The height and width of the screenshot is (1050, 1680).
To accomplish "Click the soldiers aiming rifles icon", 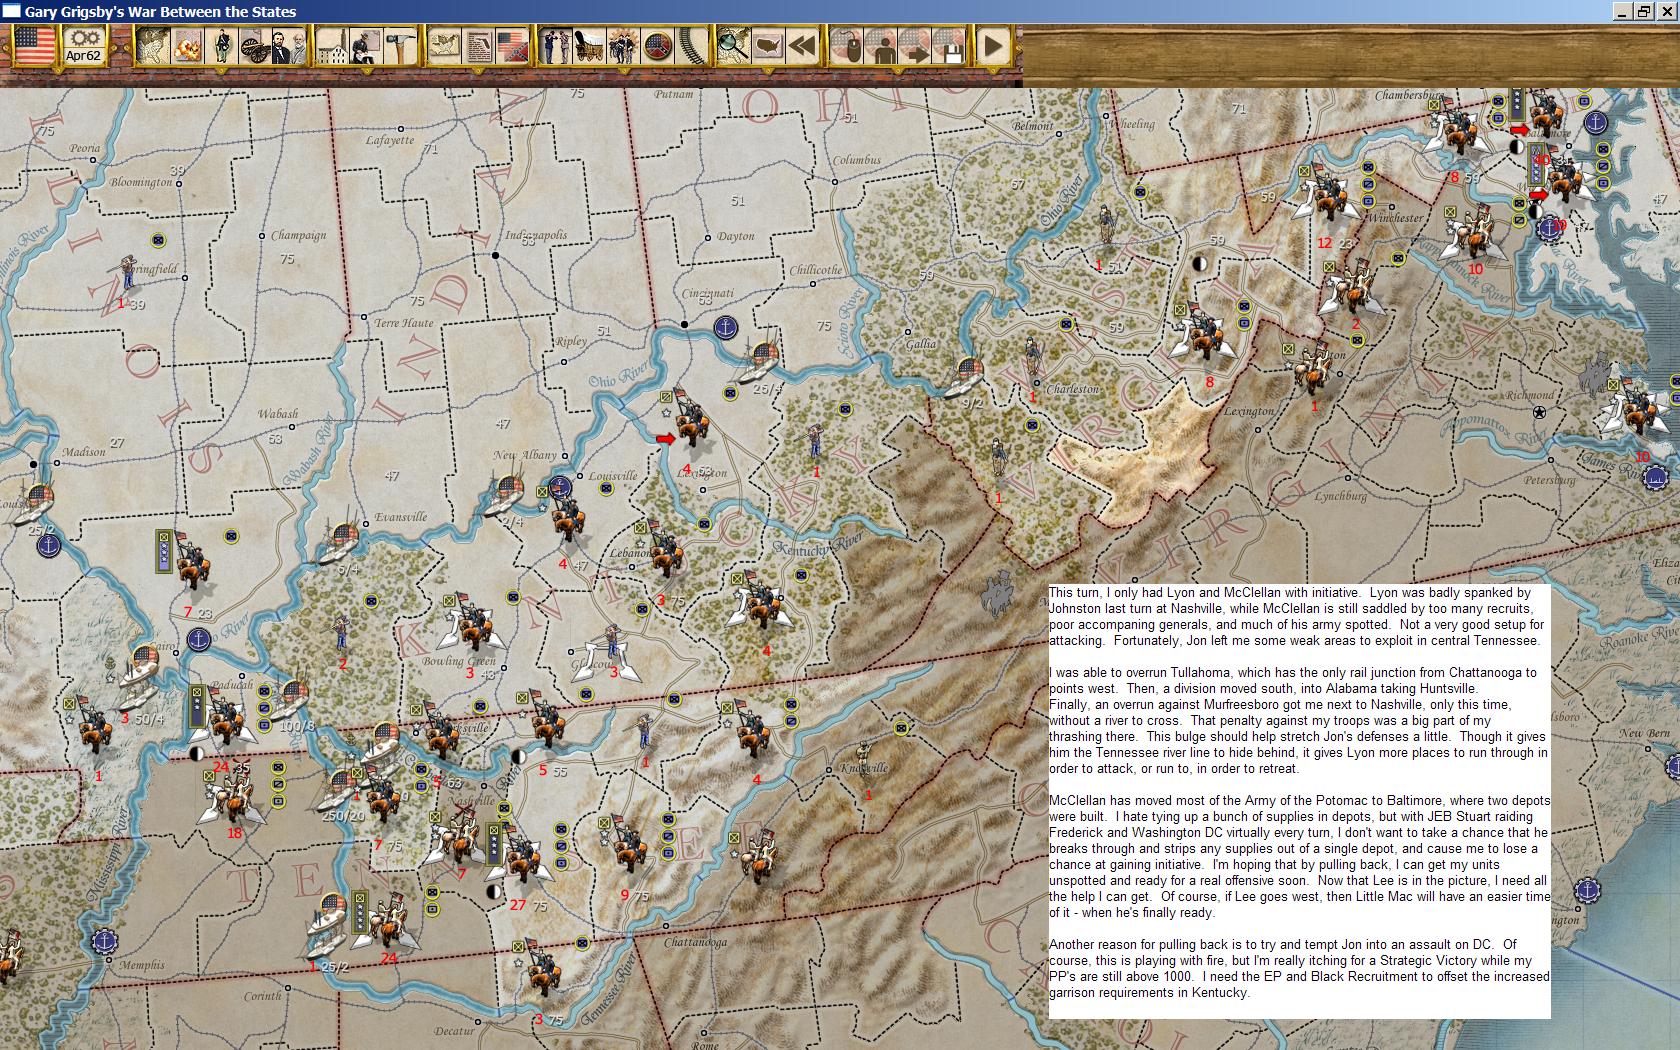I will point(555,46).
